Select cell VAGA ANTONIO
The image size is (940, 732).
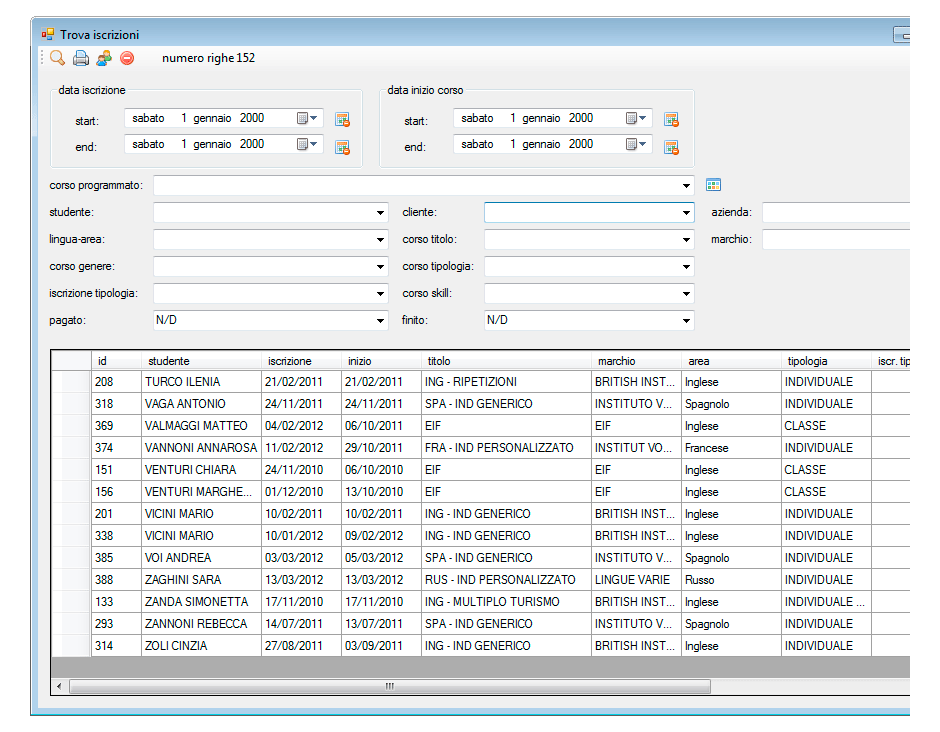(x=201, y=404)
